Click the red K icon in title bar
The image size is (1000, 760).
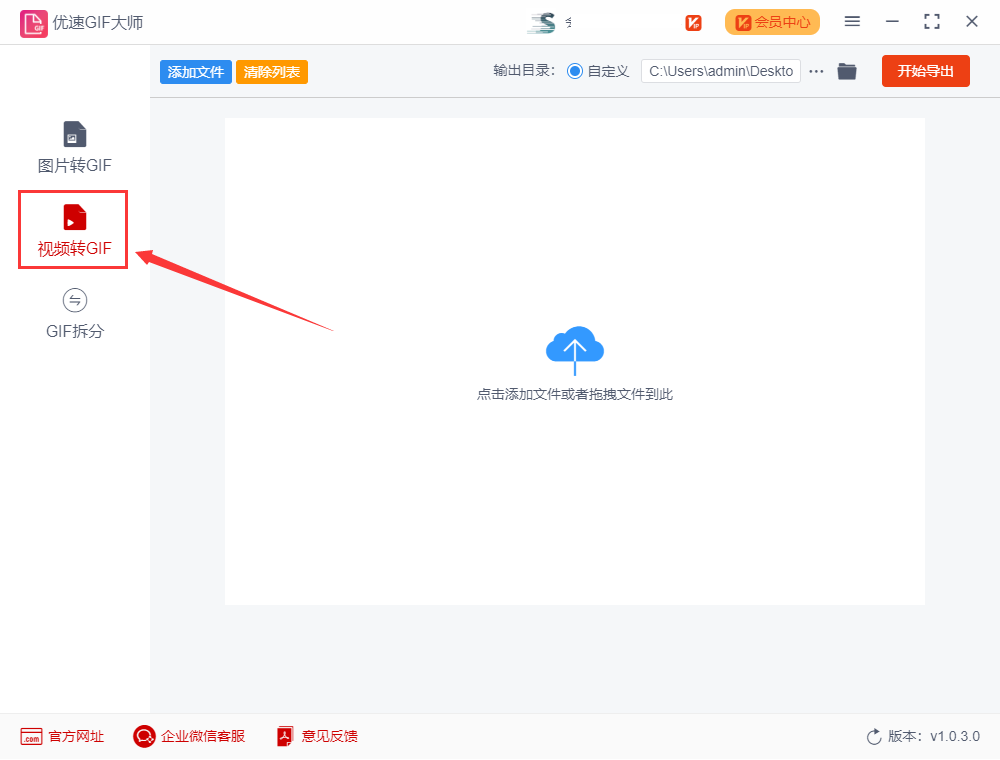point(693,22)
